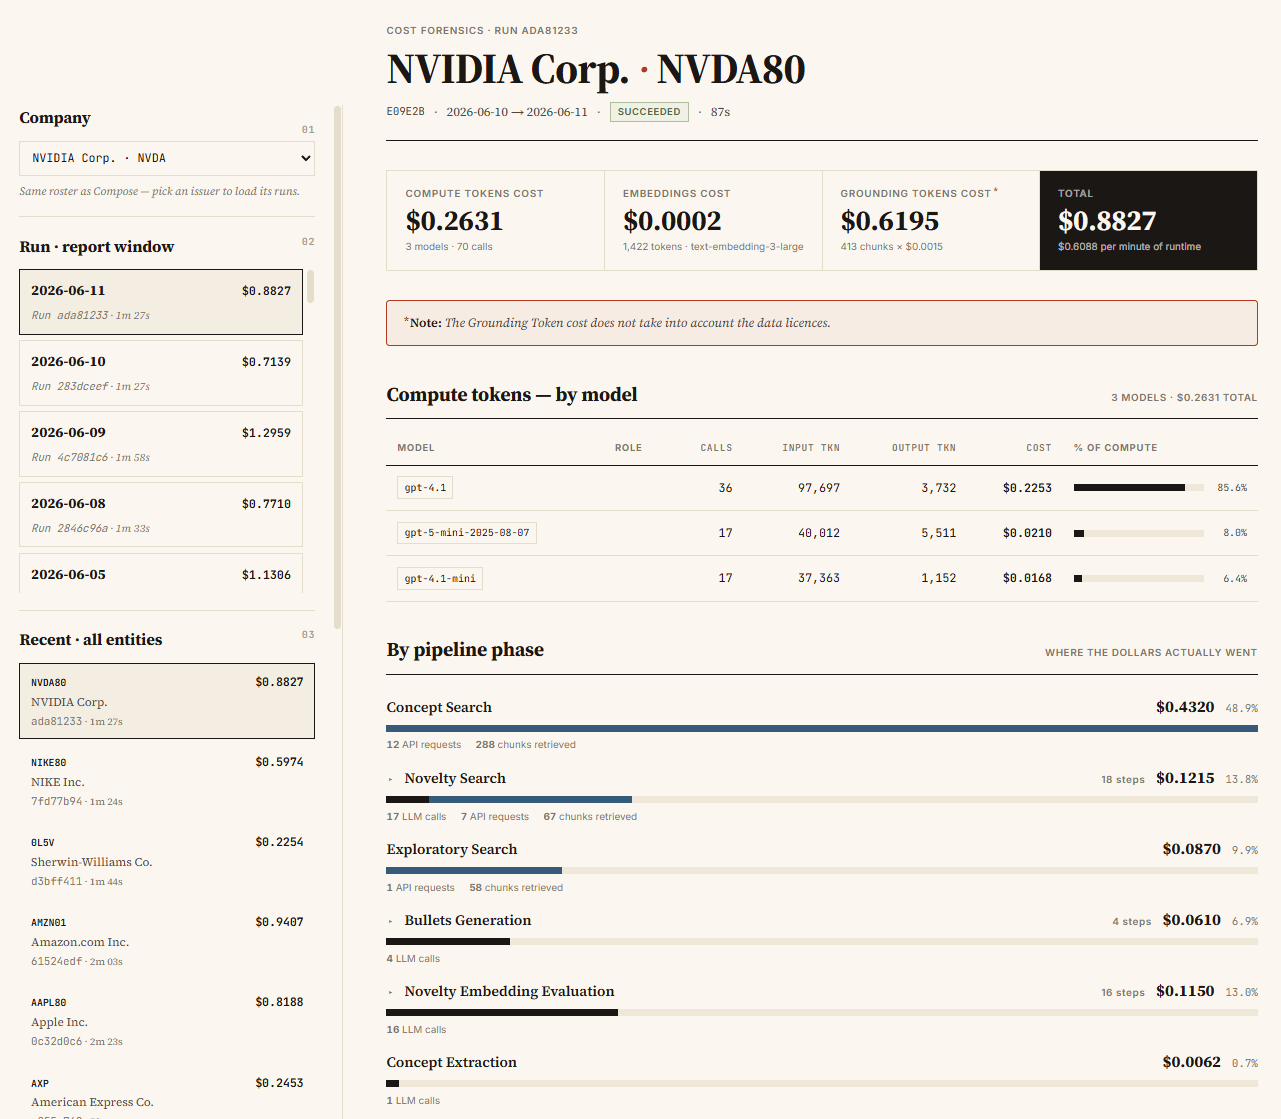Click the Concept Search $0.4320 amount

pos(1185,707)
